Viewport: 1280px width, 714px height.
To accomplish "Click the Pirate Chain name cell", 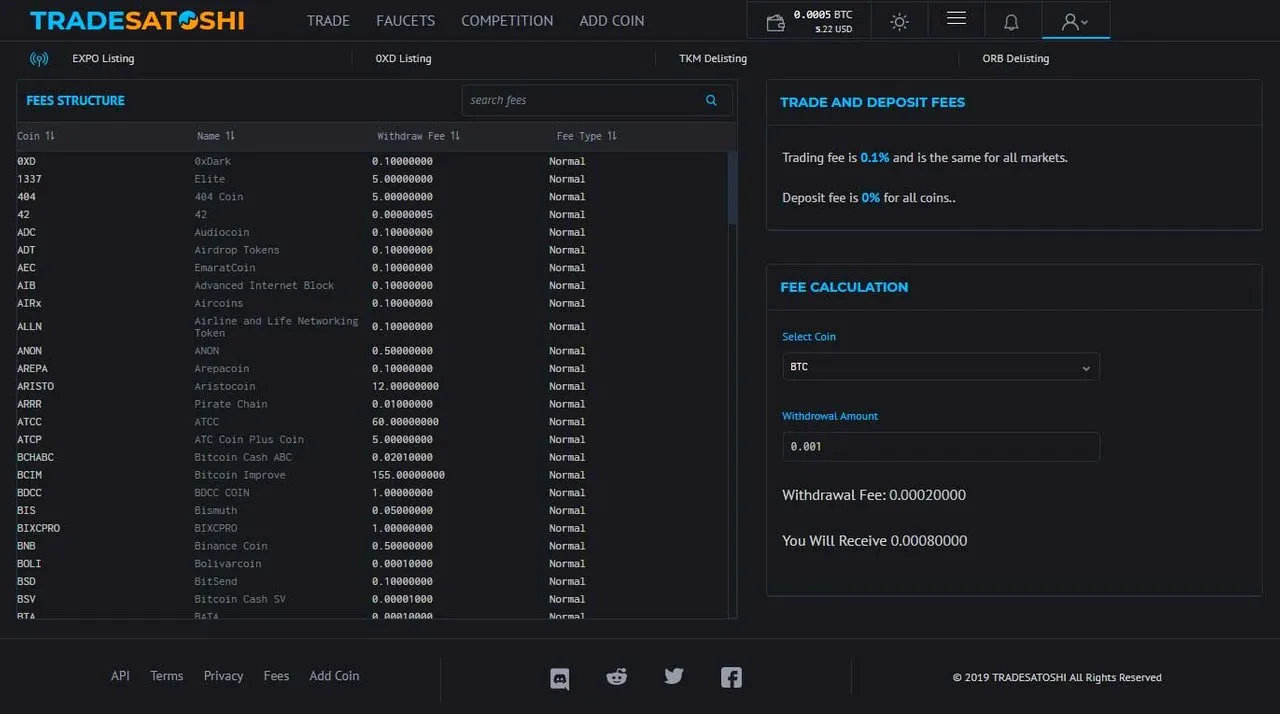I will (231, 404).
